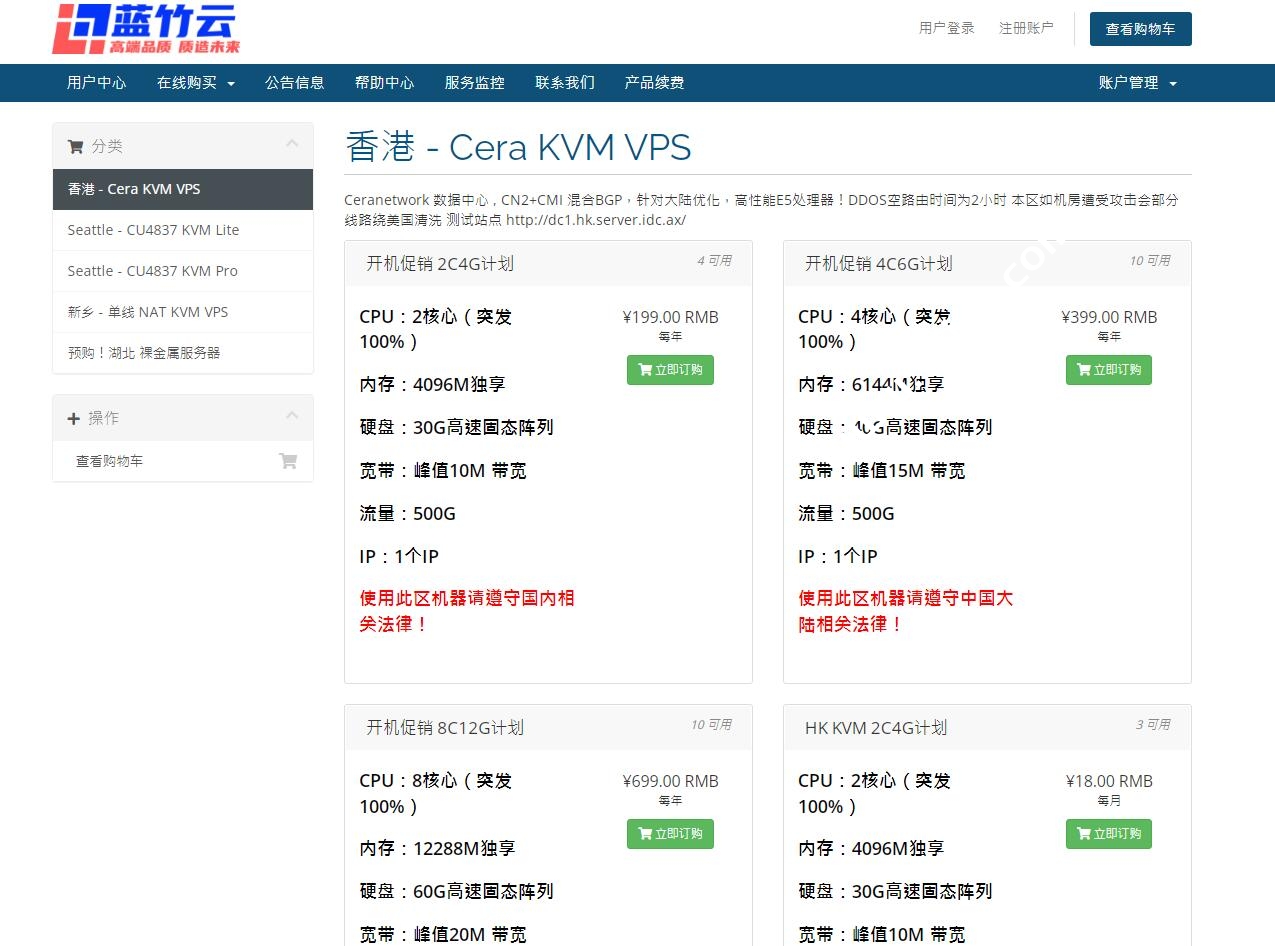This screenshot has width=1275, height=946.
Task: Collapse the 操作 sidebar panel
Action: [x=292, y=414]
